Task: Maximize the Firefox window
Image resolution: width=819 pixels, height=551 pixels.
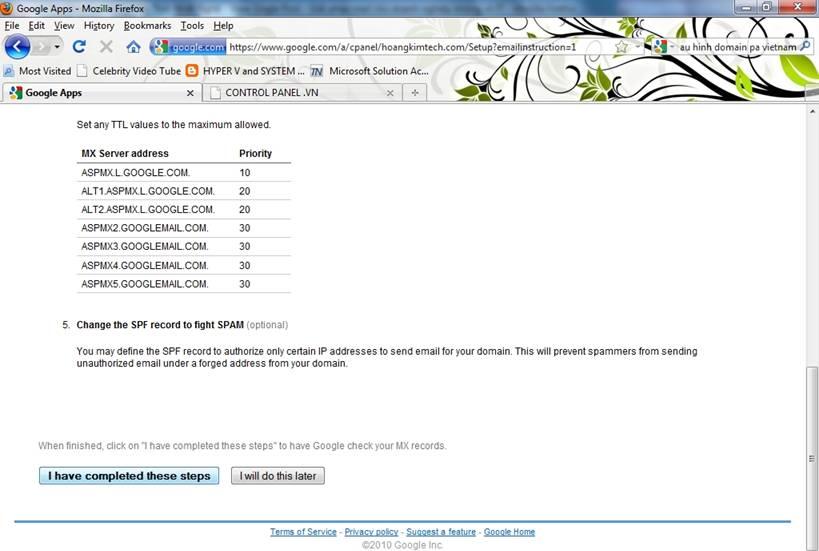Action: 767,7
